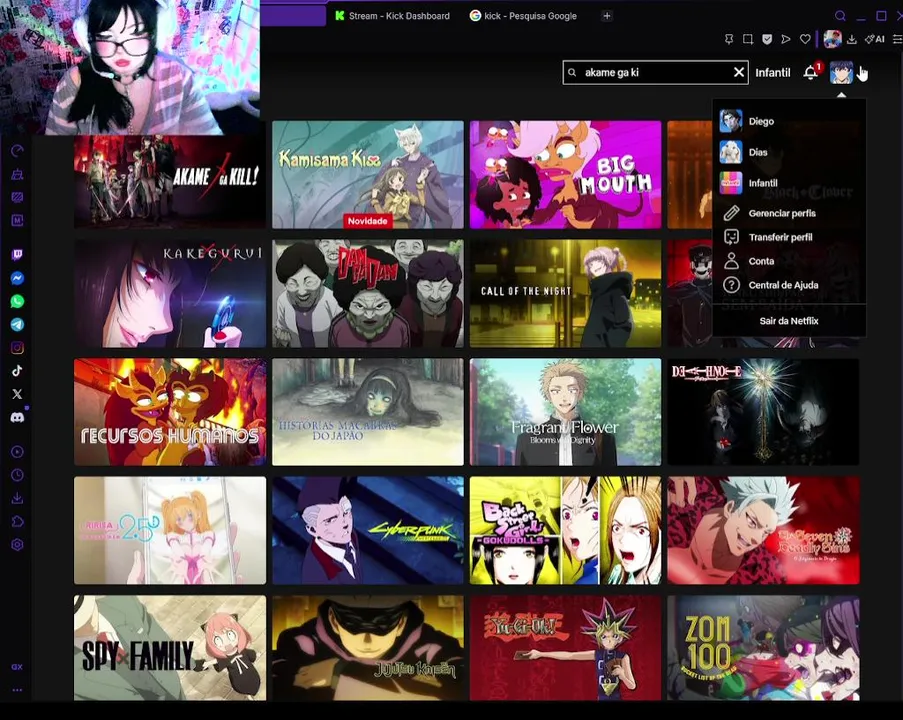Open Telegram sidebar panel

click(x=17, y=324)
